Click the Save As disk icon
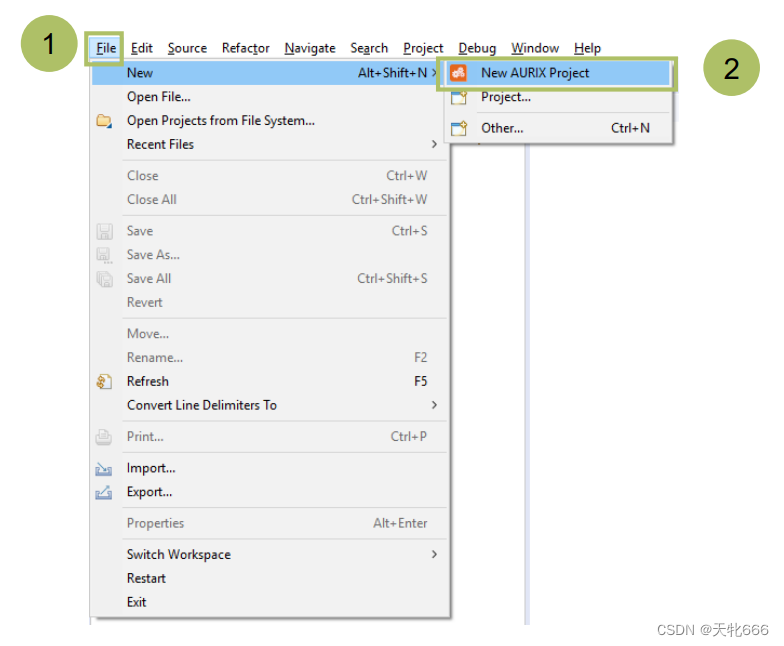The image size is (784, 646). [104, 255]
